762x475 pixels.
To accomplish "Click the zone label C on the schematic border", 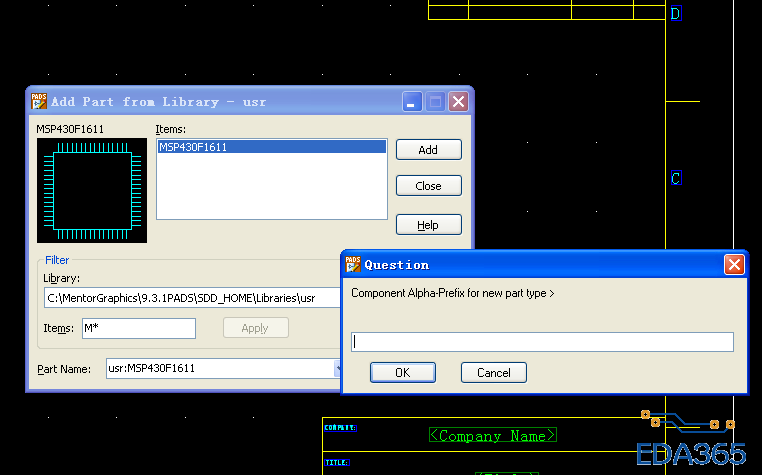I will pyautogui.click(x=675, y=178).
